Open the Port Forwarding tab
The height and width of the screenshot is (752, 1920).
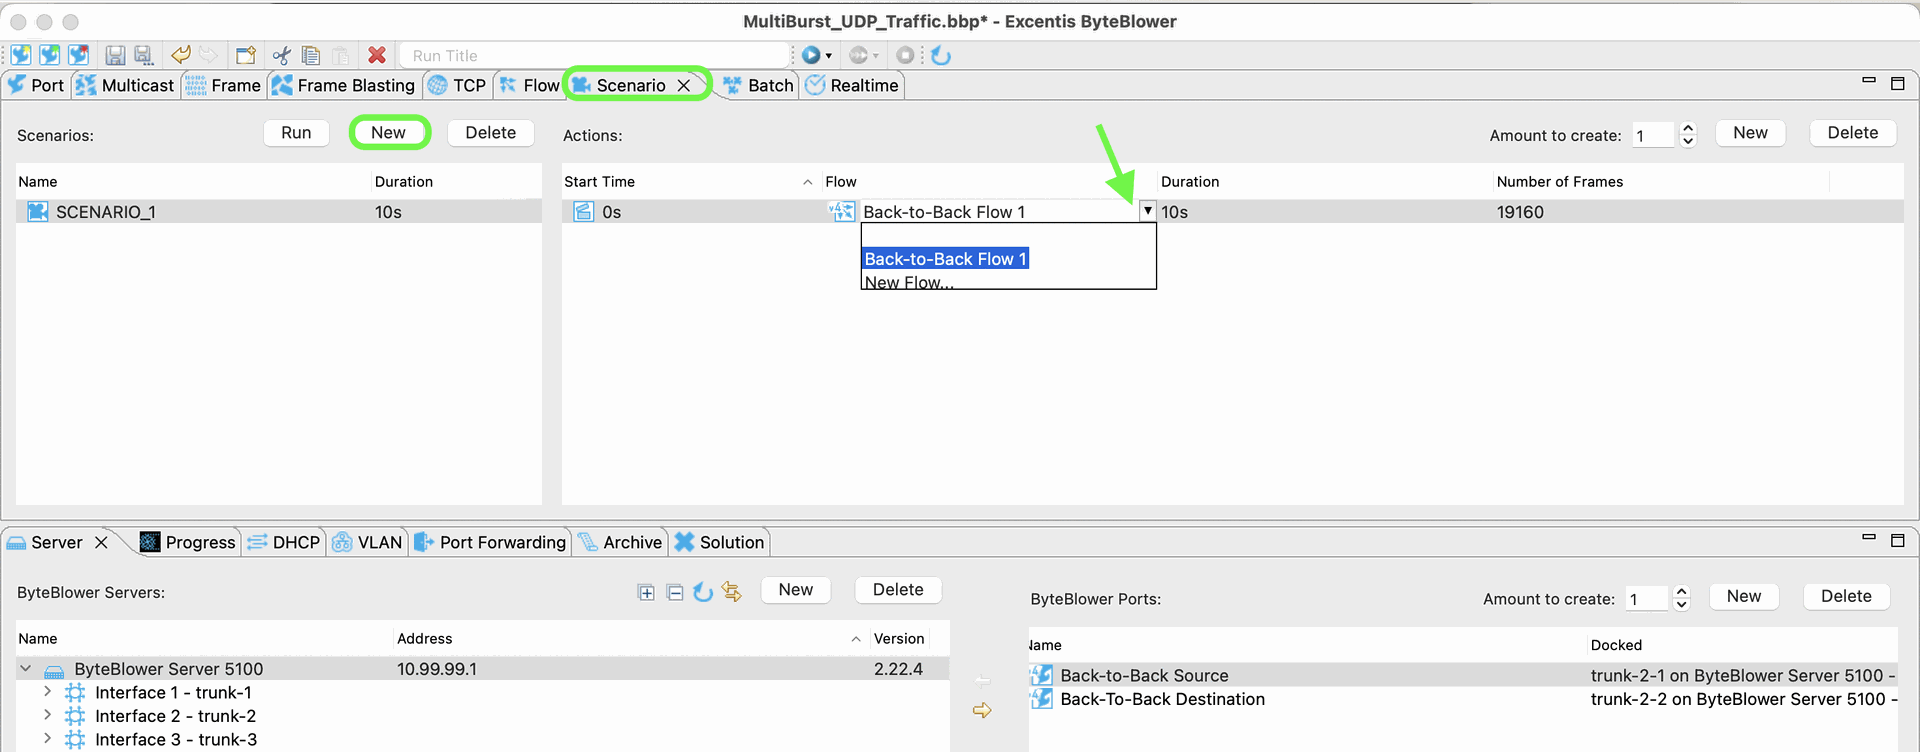point(491,542)
